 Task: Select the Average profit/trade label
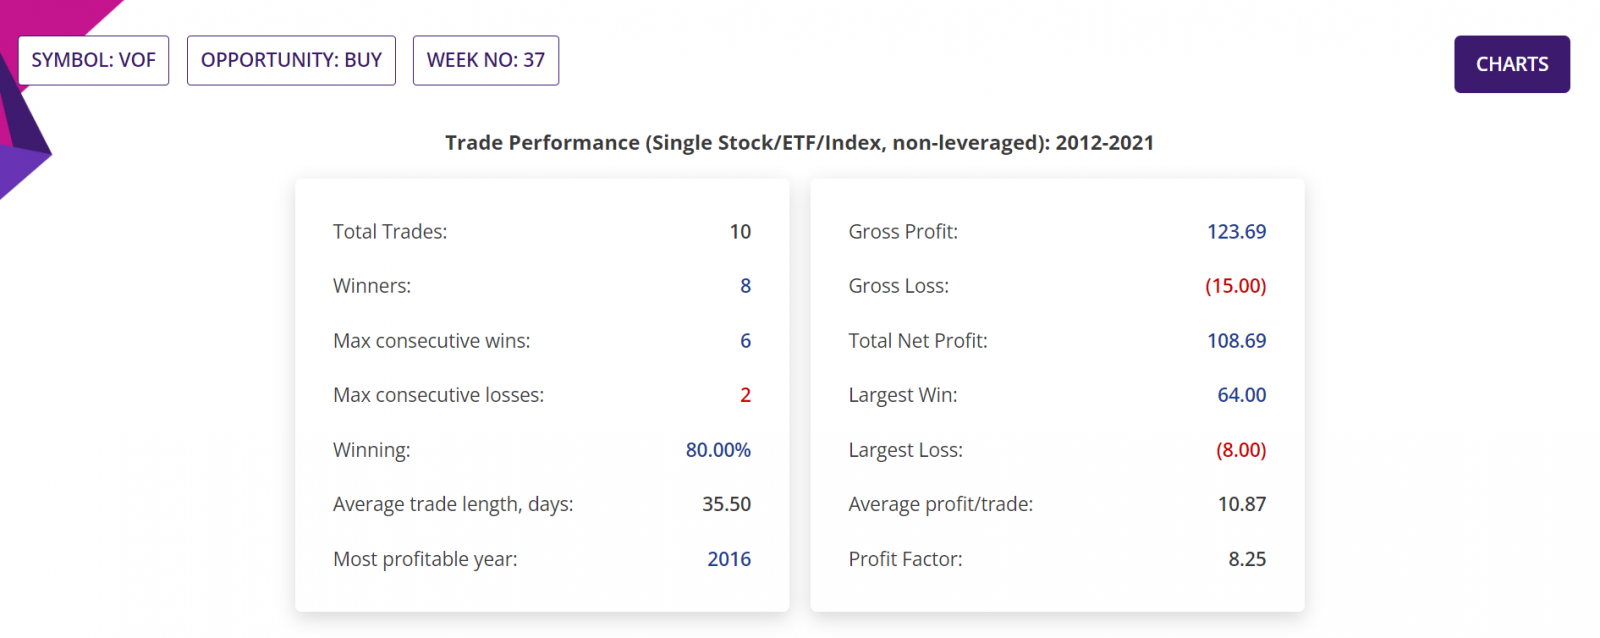point(940,504)
